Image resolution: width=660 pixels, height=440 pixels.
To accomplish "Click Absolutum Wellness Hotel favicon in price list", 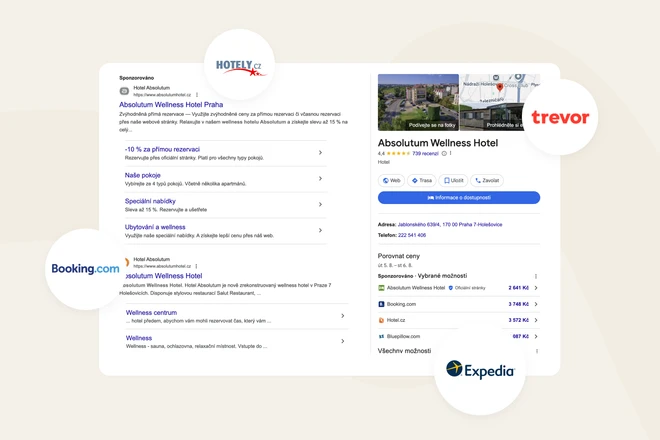I will 381,288.
